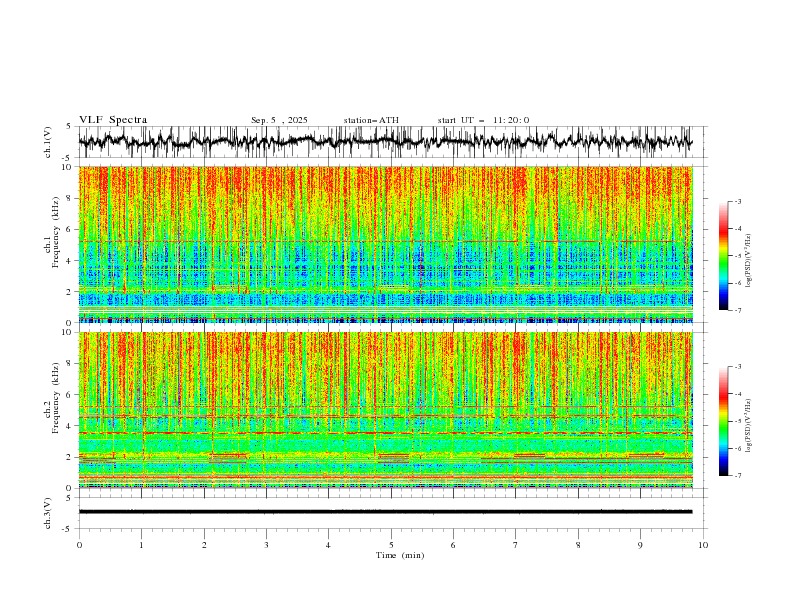The height and width of the screenshot is (612, 792).
Task: Click the 'ch.3(V)' axis label
Action: 48,513
